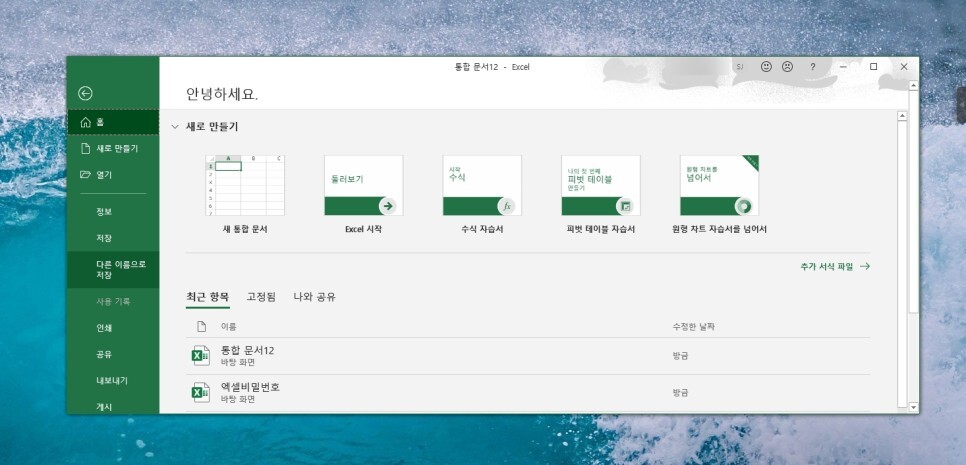The image size is (966, 465).
Task: Click the Excel icon beside 통합 문서12
Action: pyautogui.click(x=200, y=356)
